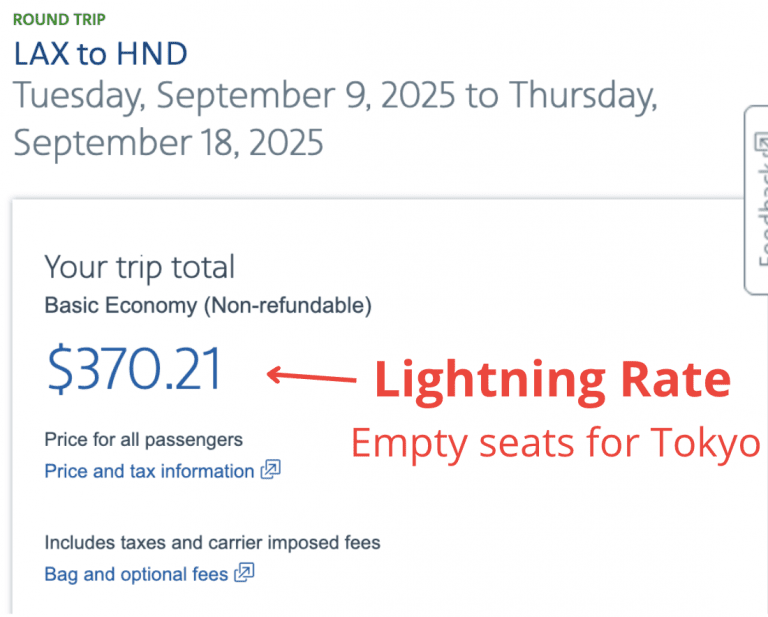Open the Bag and optional fees link
The image size is (768, 617).
point(136,574)
